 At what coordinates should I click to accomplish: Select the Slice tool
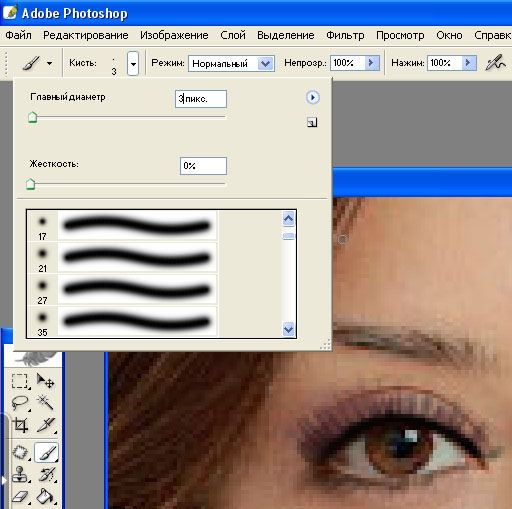(46, 425)
